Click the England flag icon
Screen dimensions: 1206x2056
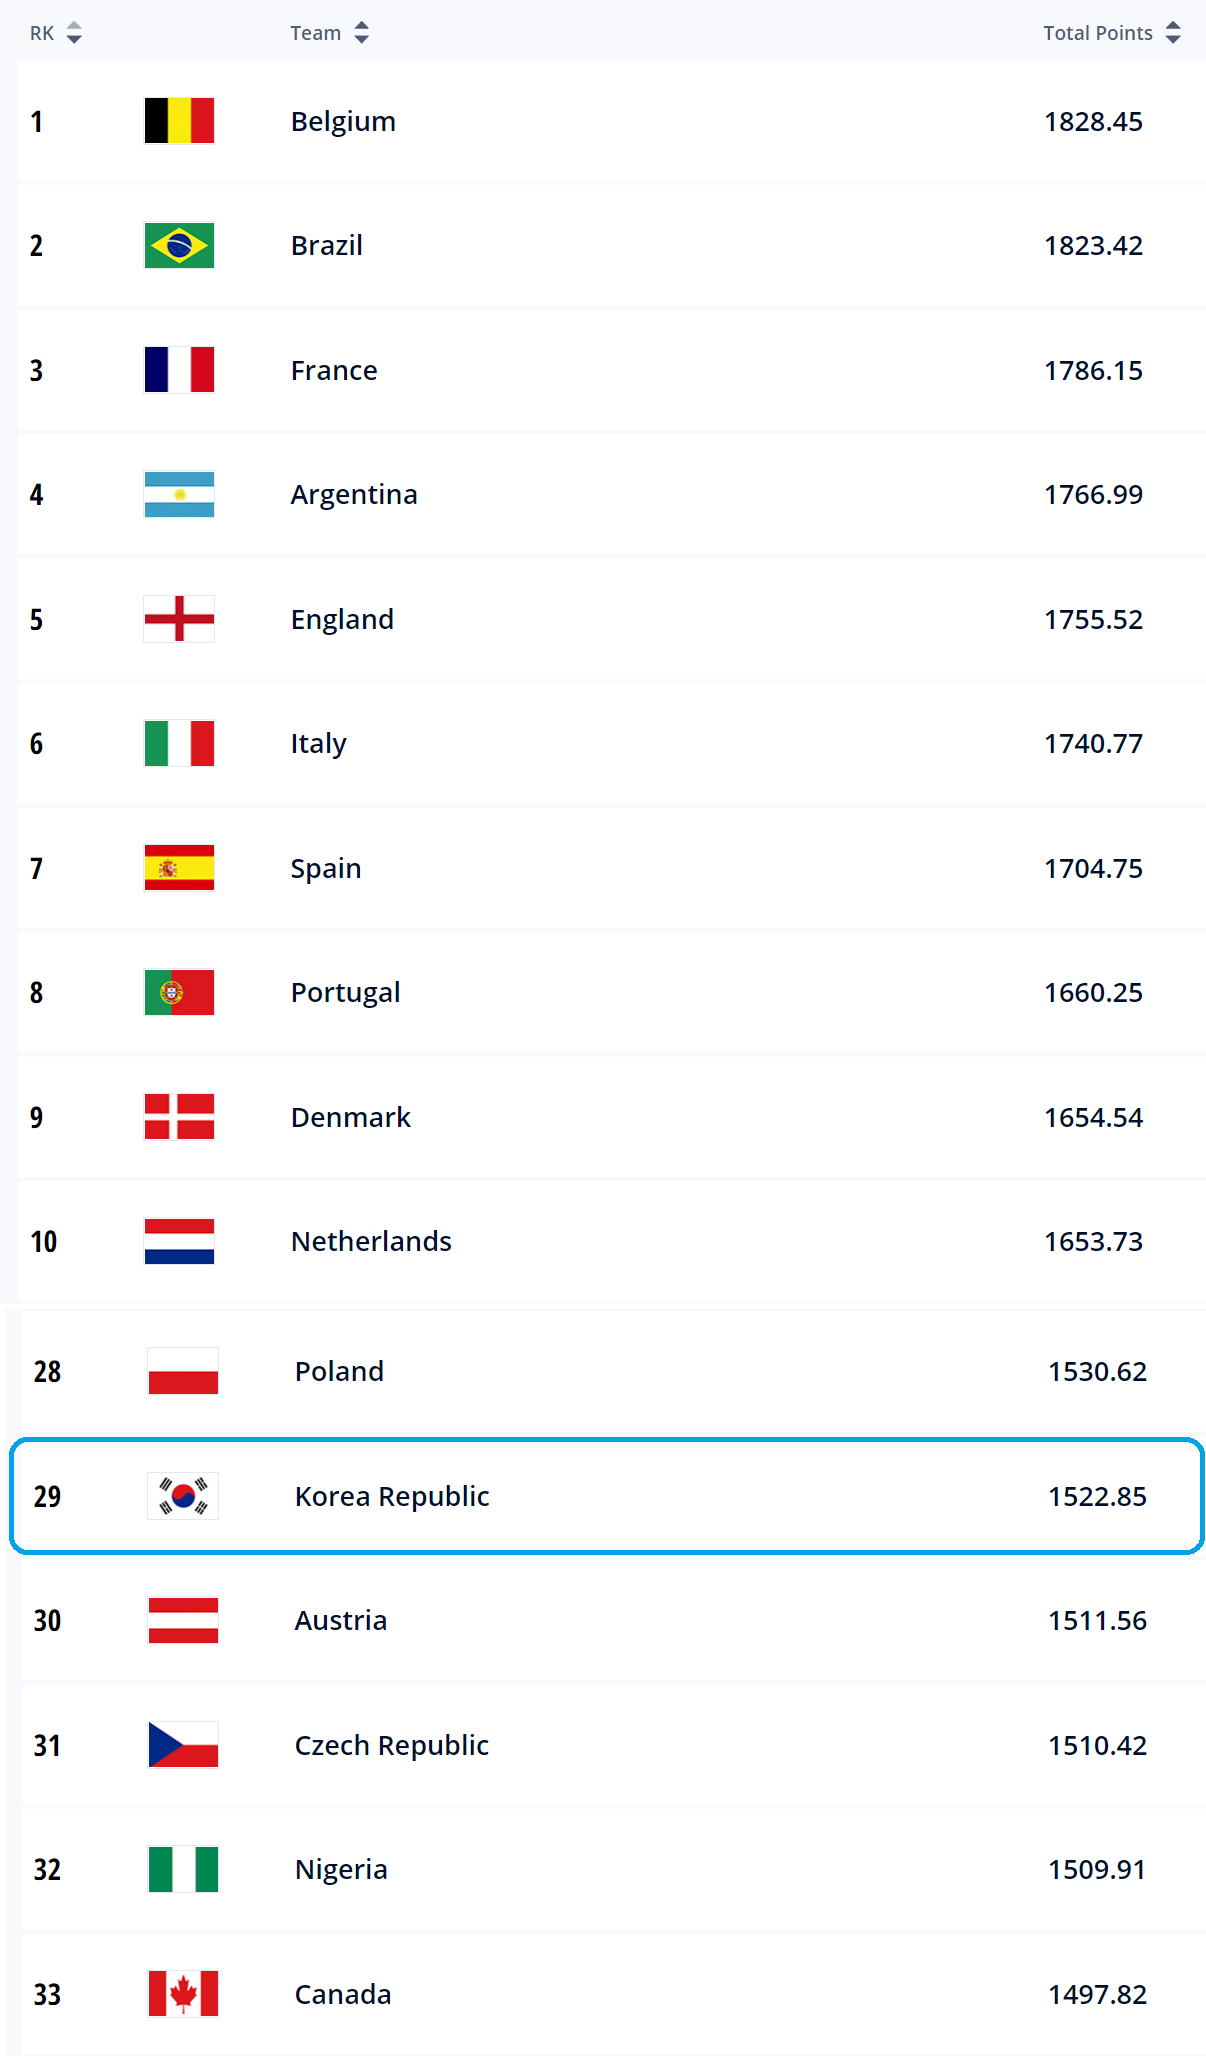(179, 619)
